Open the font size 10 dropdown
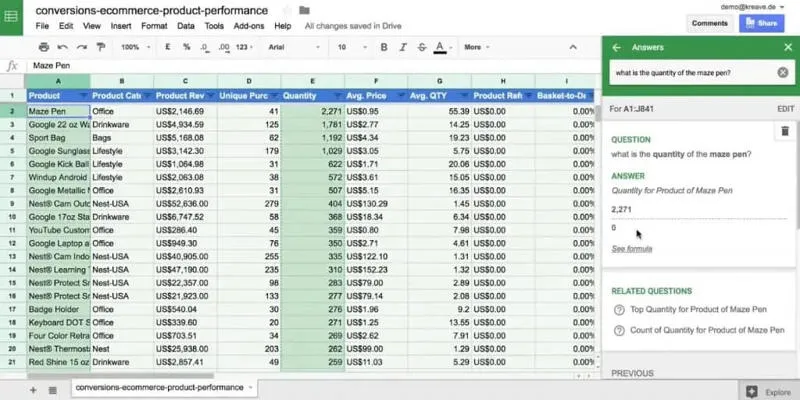Image resolution: width=800 pixels, height=400 pixels. coord(352,47)
